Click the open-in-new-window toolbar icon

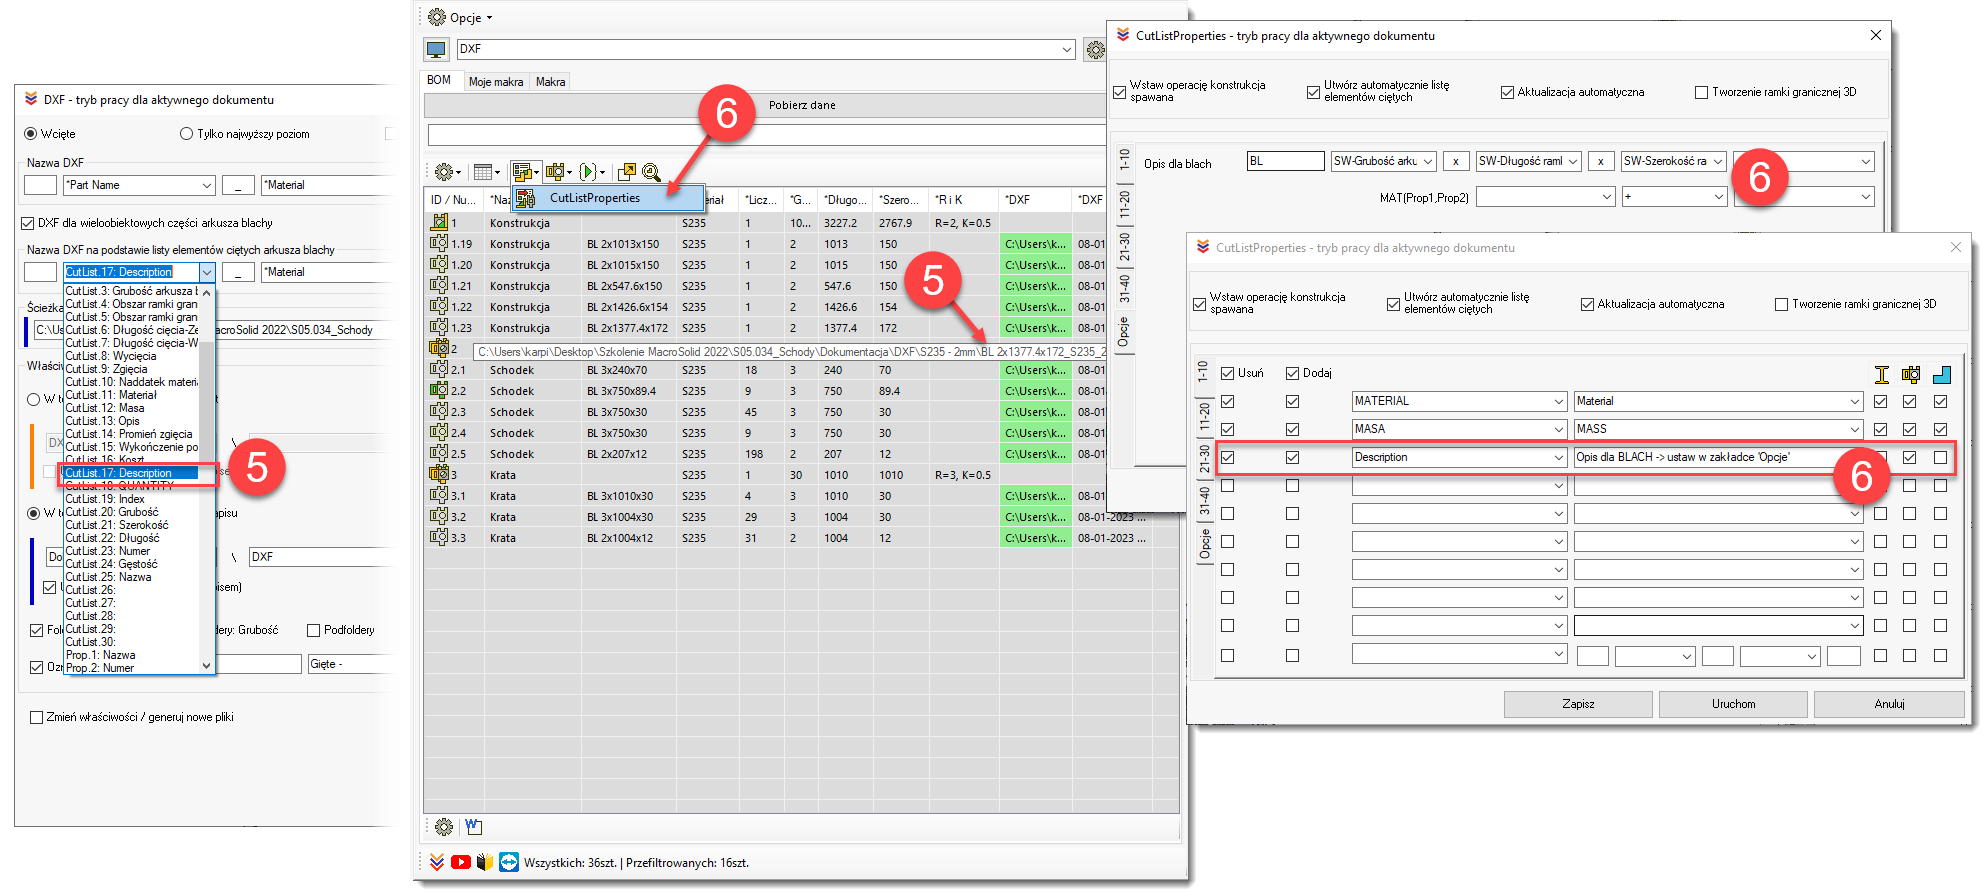pos(627,172)
